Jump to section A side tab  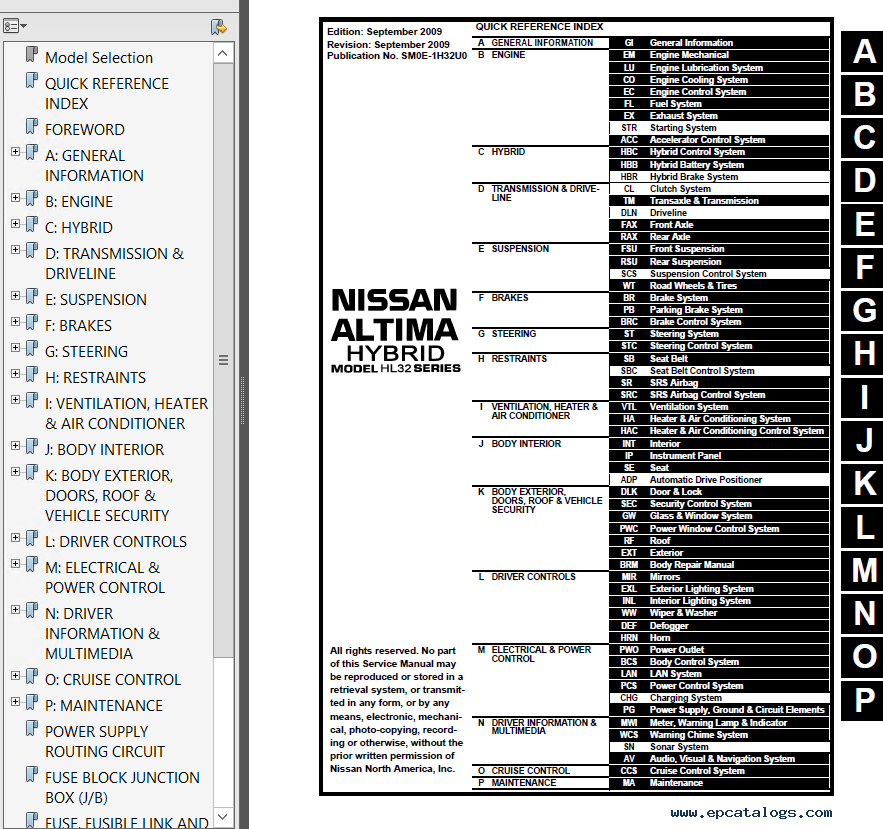(x=863, y=51)
